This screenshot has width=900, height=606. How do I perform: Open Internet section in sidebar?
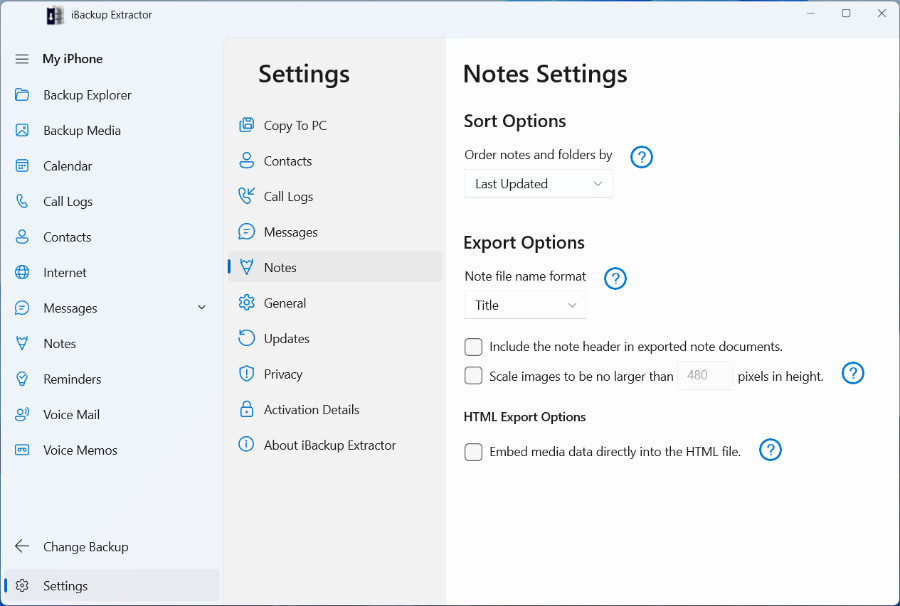[65, 273]
